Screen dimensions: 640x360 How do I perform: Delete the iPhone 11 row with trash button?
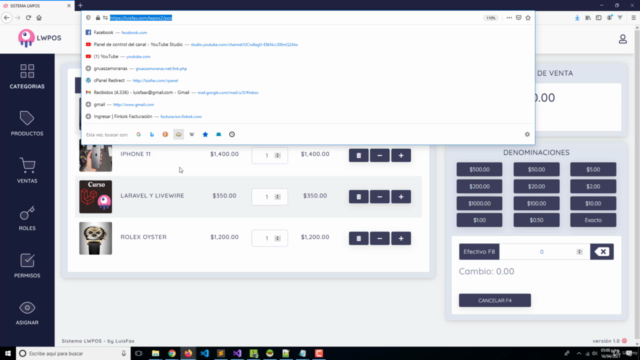[358, 156]
